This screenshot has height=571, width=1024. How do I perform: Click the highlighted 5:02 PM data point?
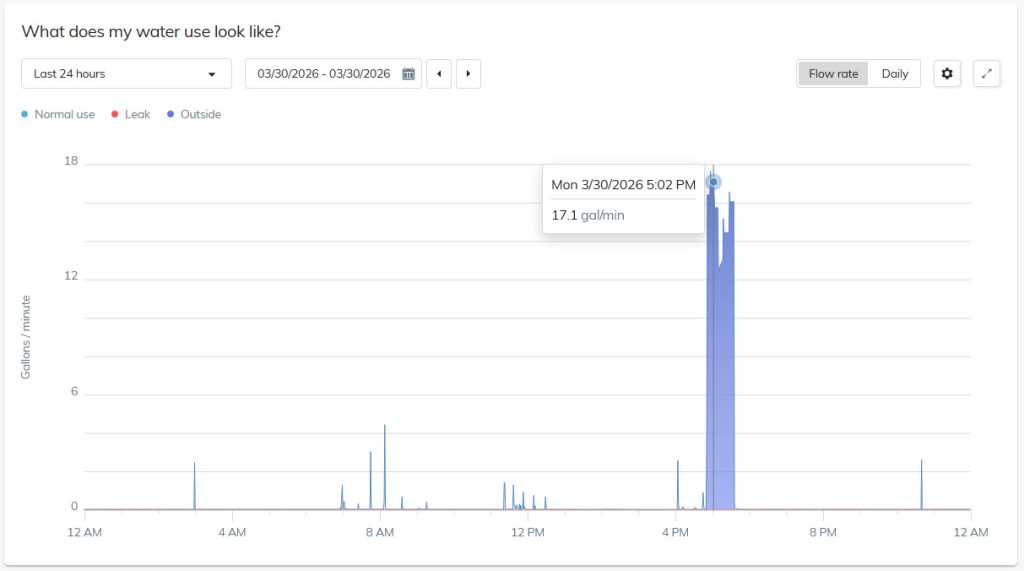713,182
